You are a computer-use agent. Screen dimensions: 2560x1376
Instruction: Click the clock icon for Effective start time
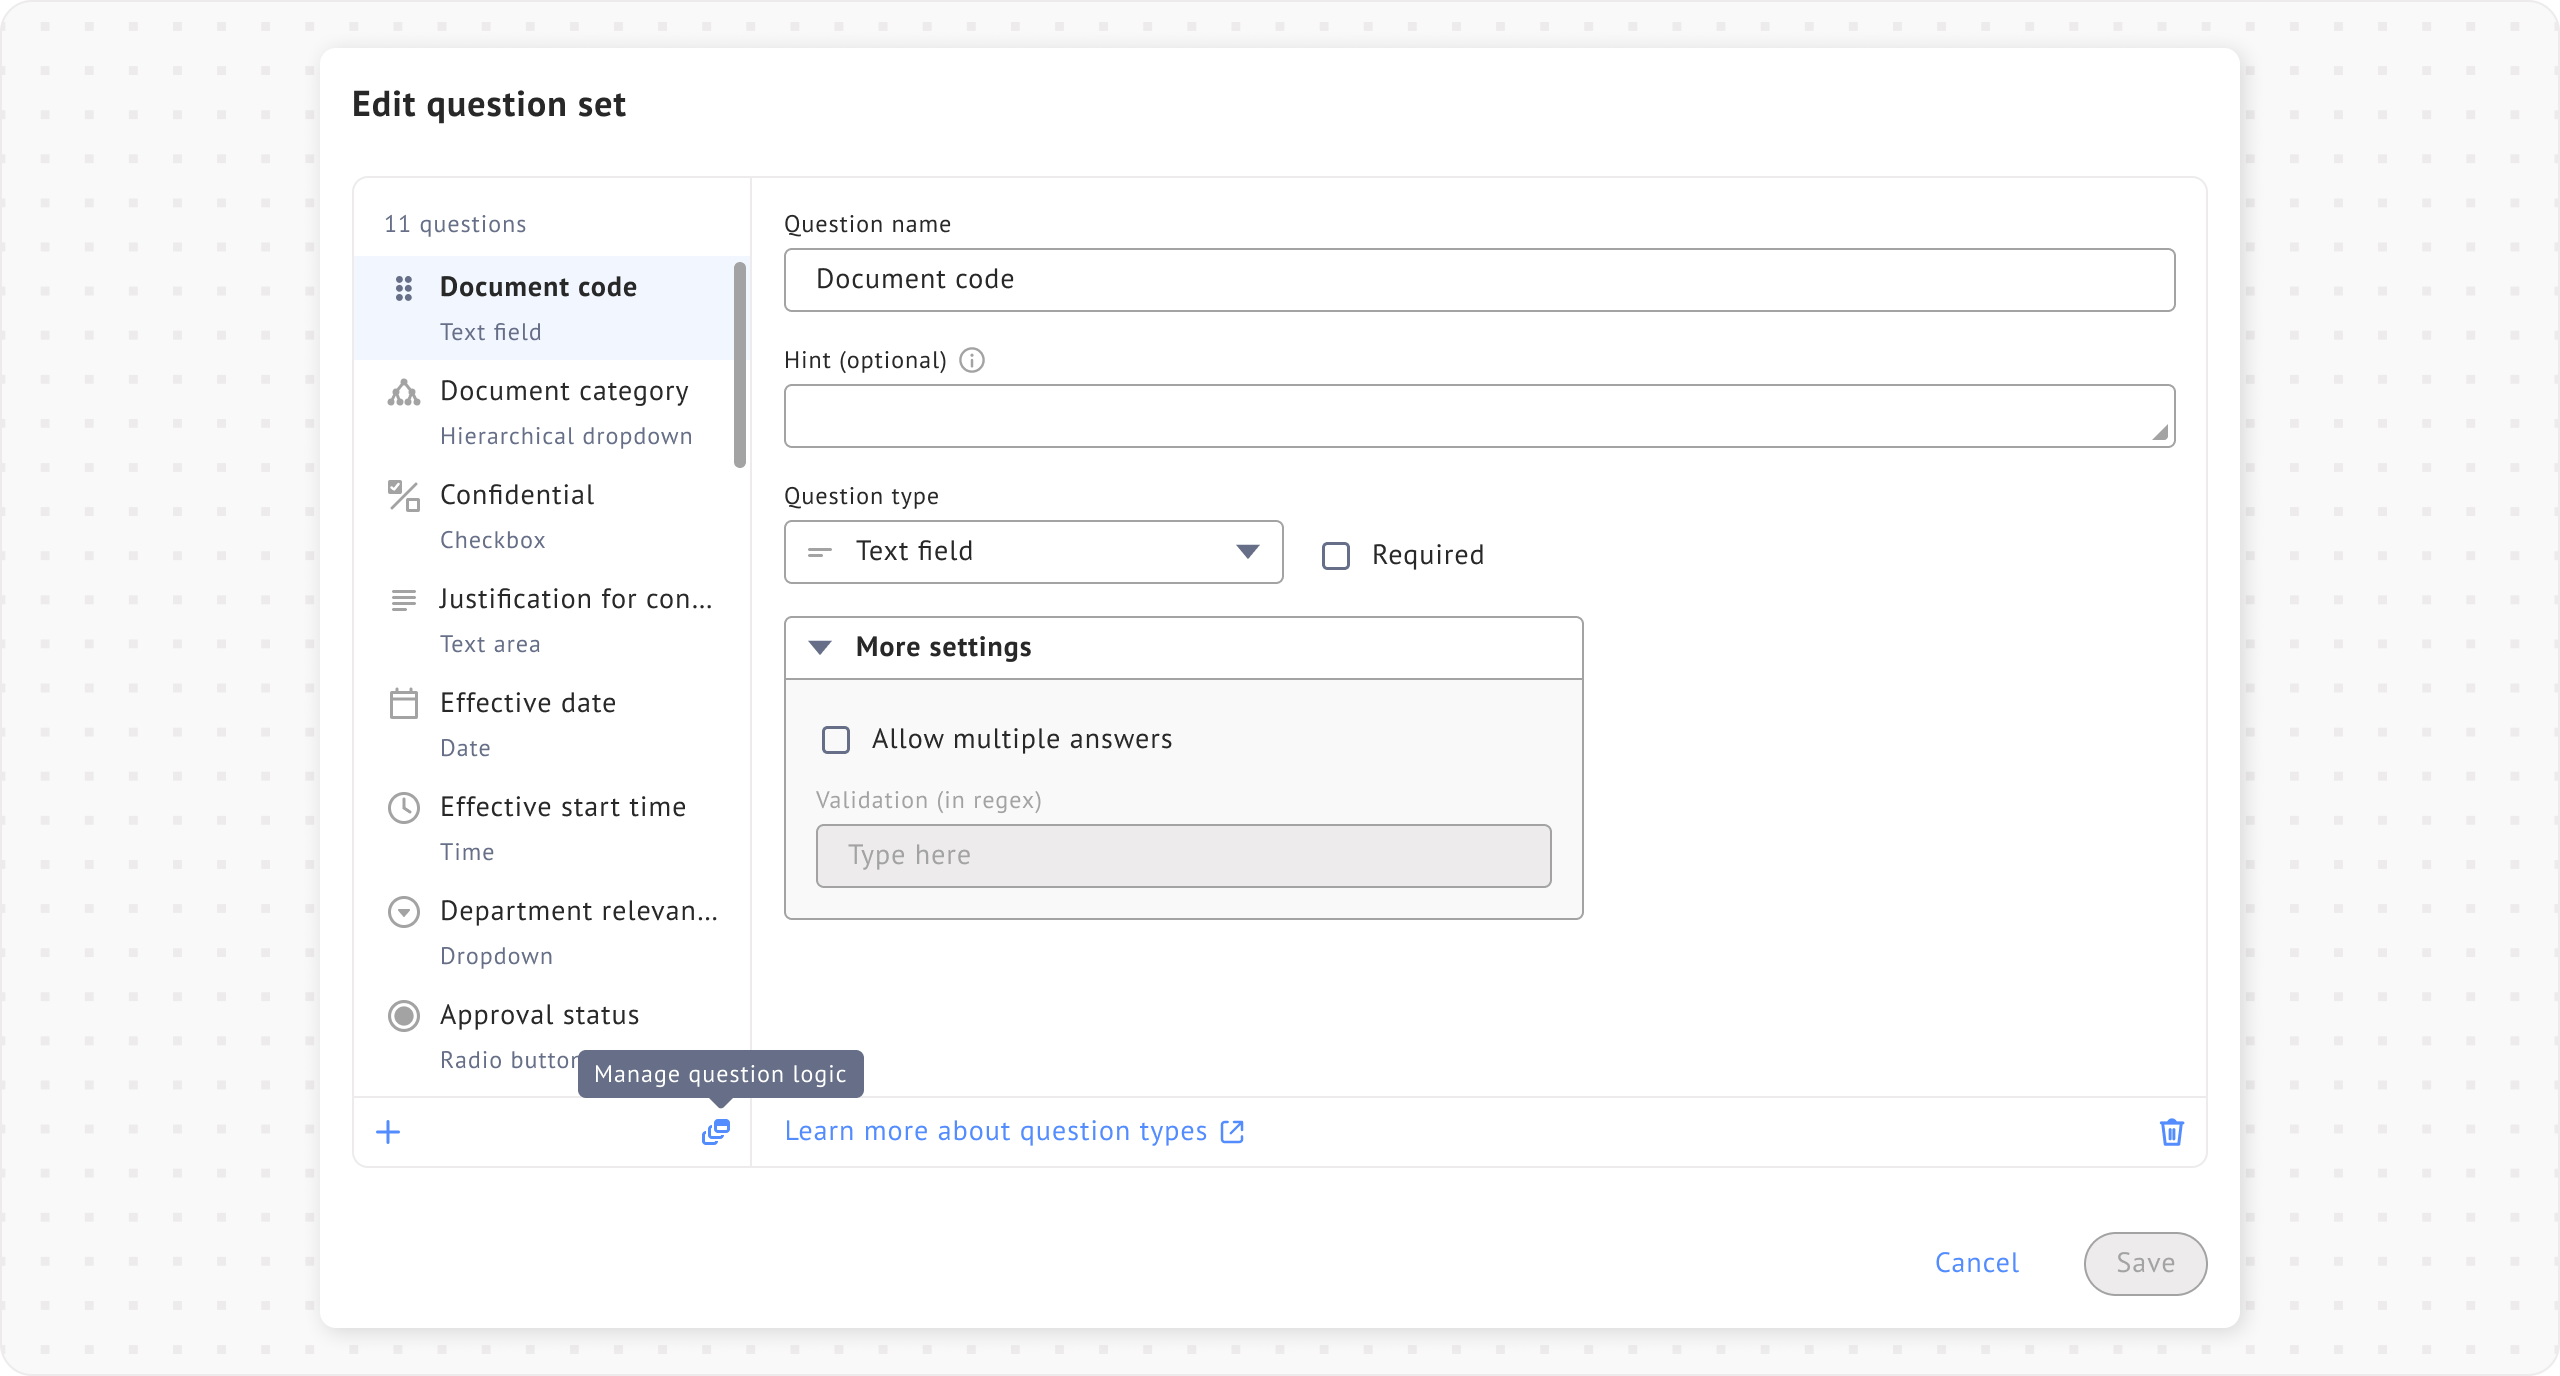[403, 807]
